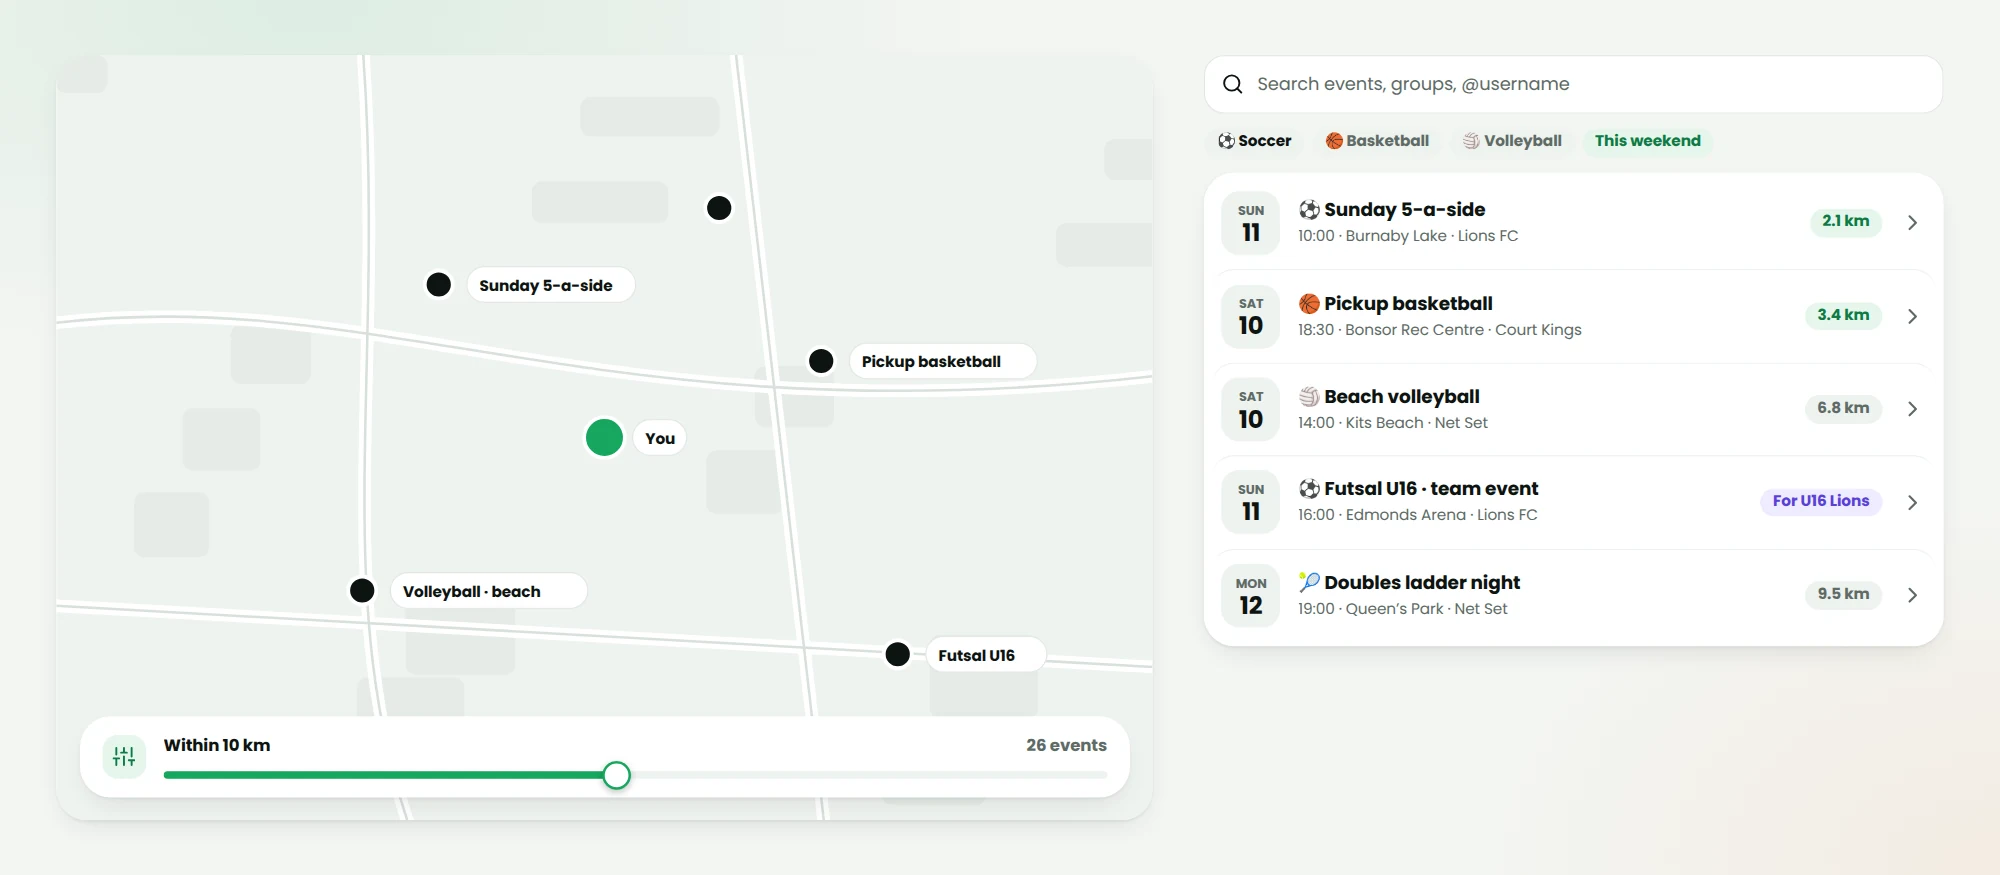Select the black map pin for Sunday 5-a-side
Viewport: 2000px width, 875px height.
point(439,285)
